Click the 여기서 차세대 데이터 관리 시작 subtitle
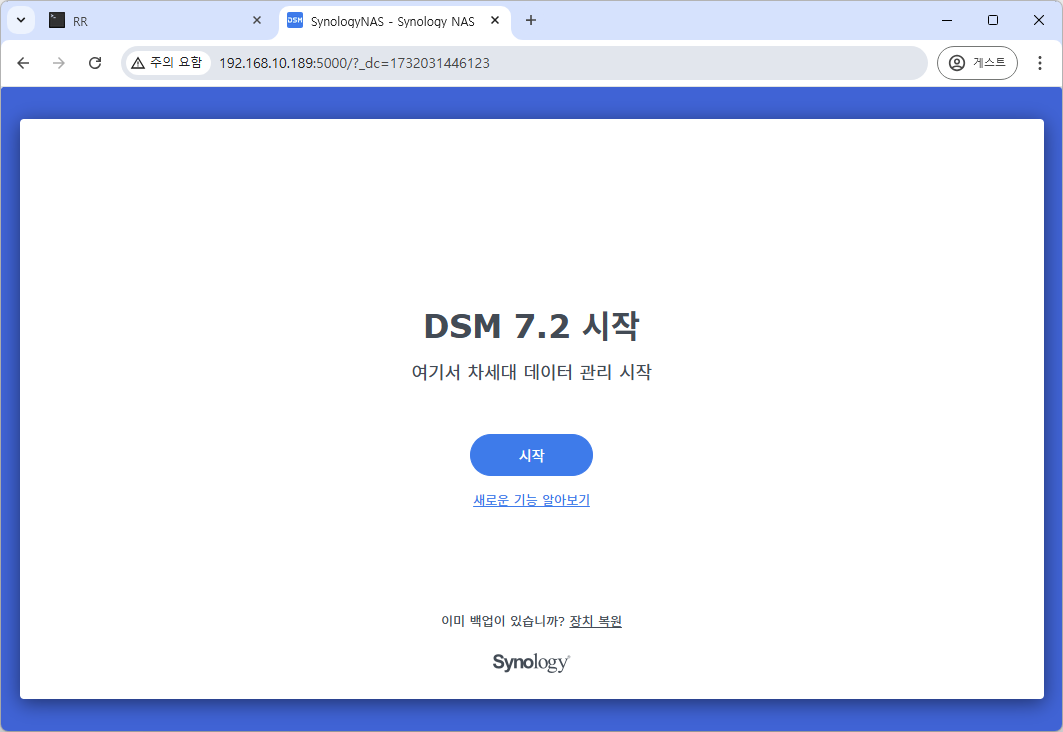 pyautogui.click(x=532, y=371)
